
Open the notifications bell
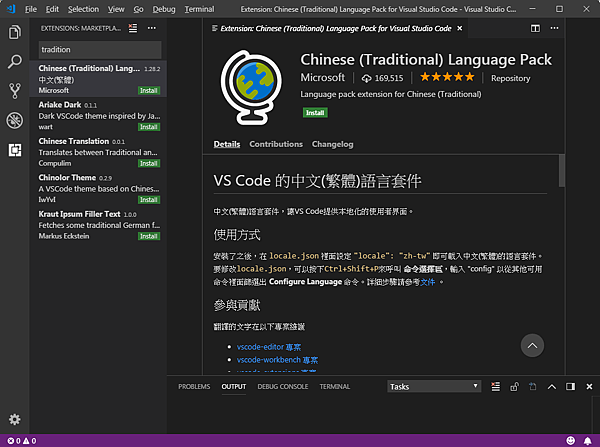[587, 441]
